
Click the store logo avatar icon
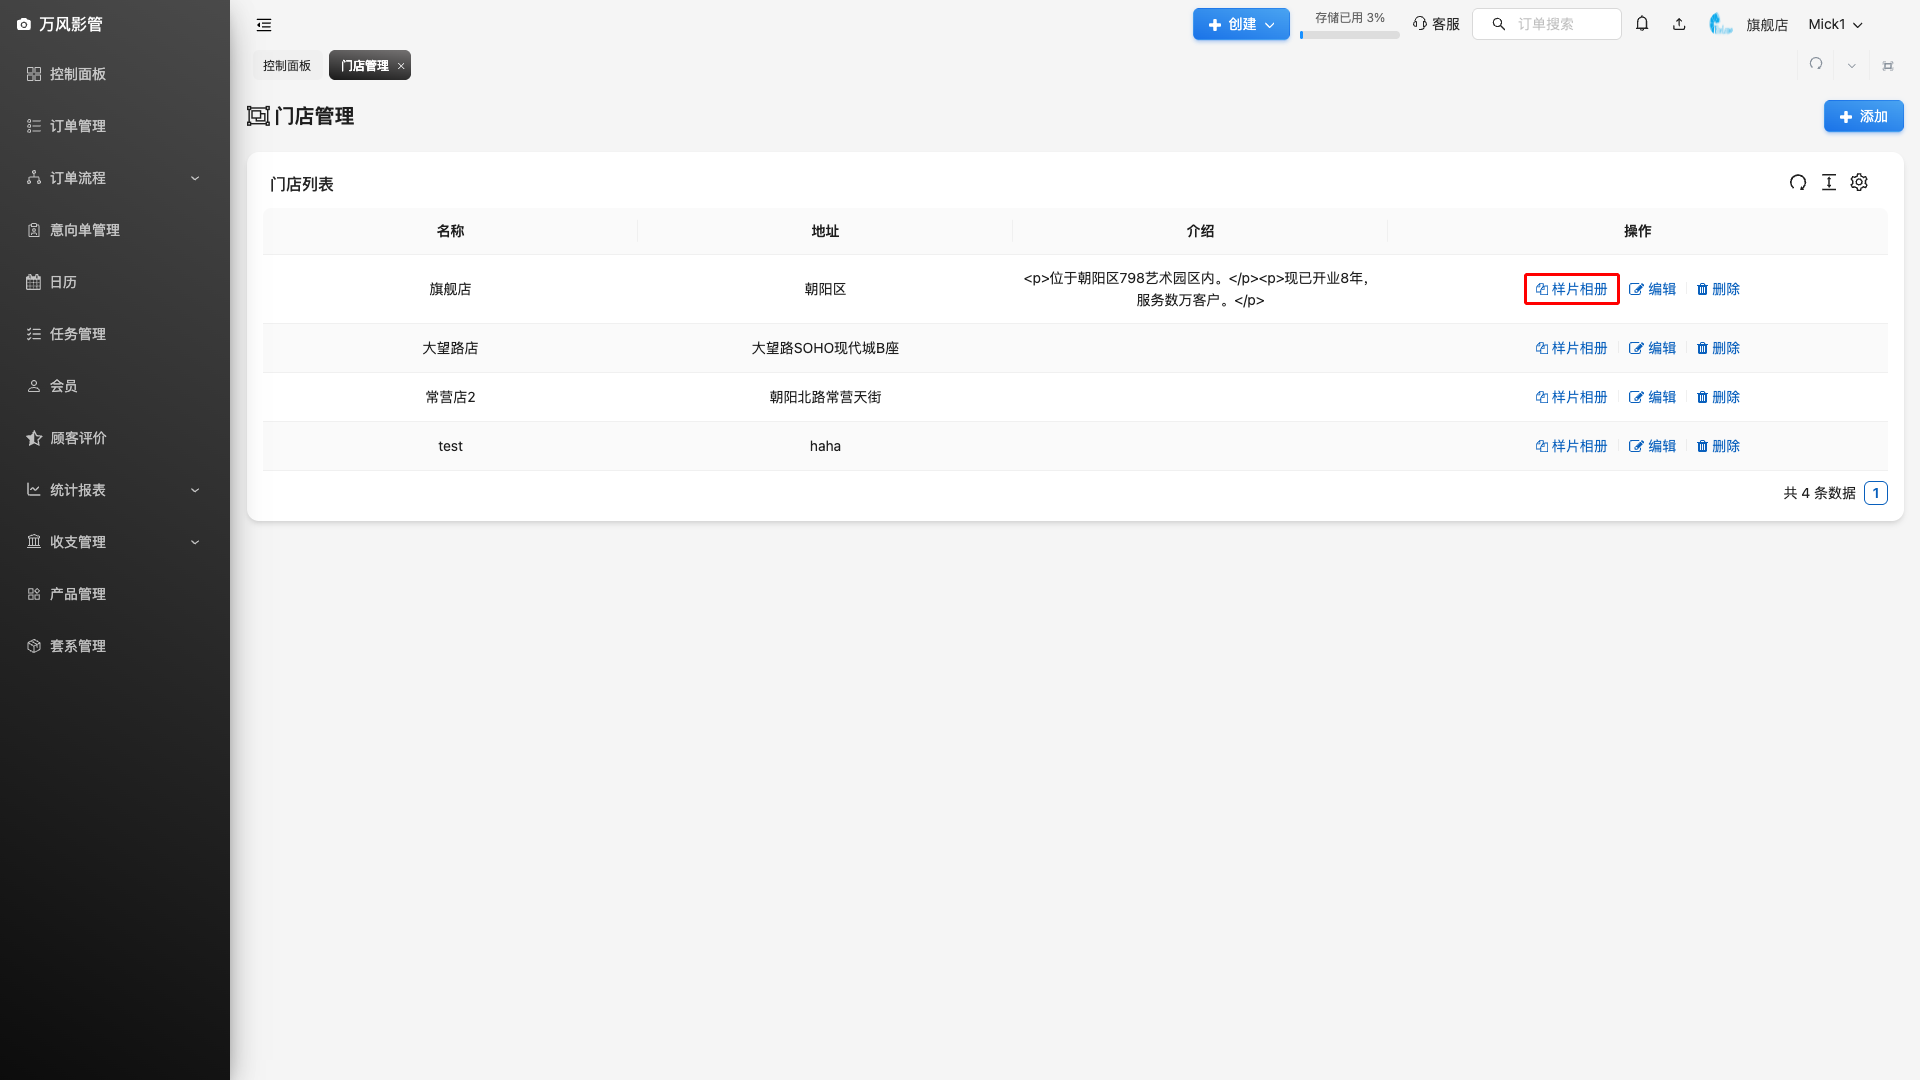pyautogui.click(x=1720, y=24)
